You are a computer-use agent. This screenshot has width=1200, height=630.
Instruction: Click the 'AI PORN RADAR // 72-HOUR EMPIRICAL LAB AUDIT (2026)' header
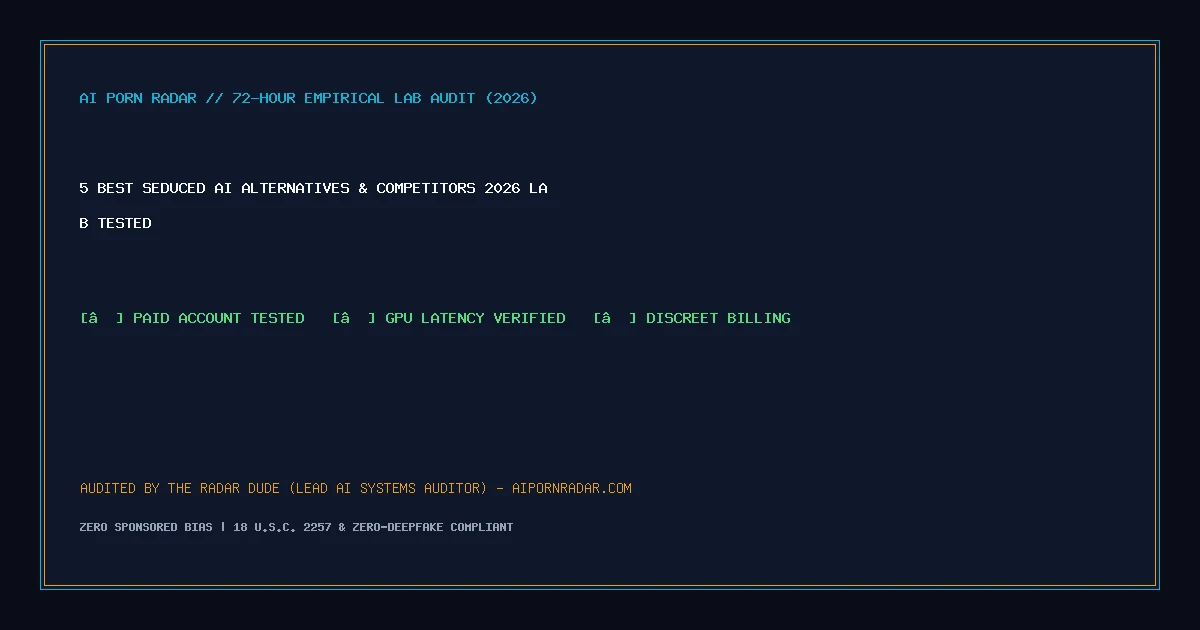[x=308, y=98]
